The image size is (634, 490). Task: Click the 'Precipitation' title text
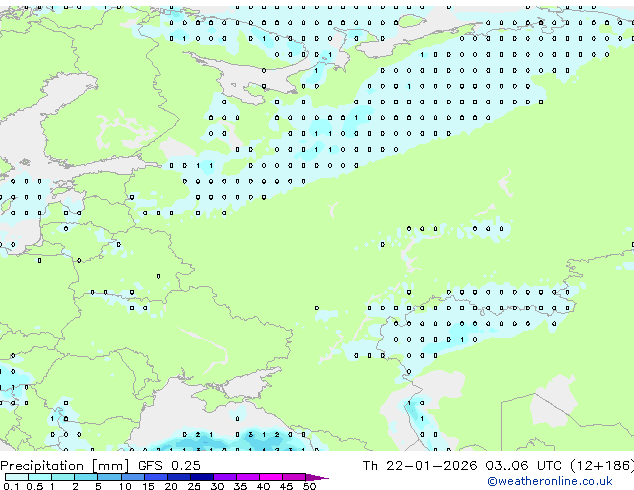pyautogui.click(x=42, y=466)
